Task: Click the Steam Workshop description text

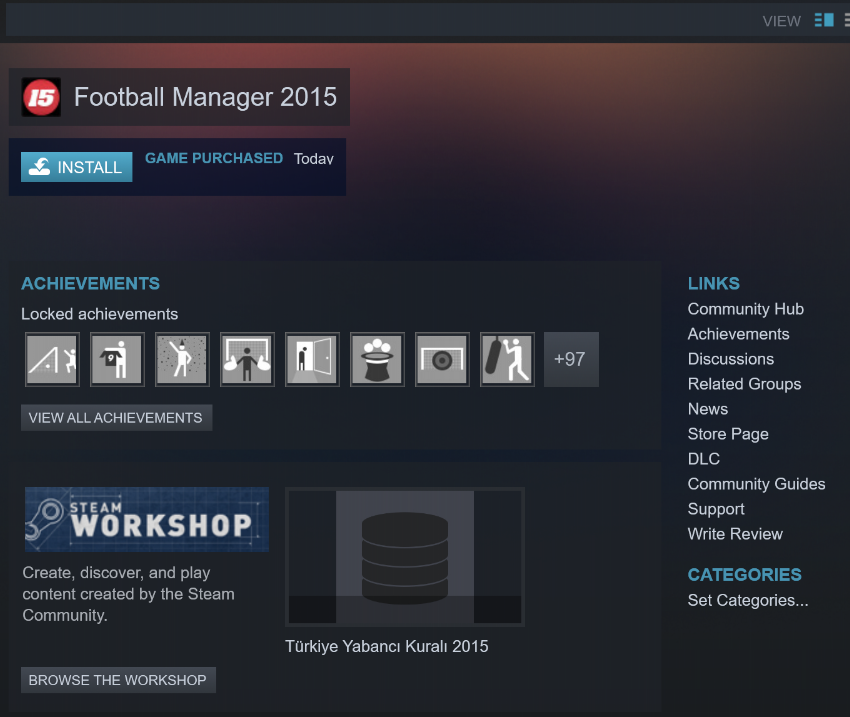Action: click(128, 594)
